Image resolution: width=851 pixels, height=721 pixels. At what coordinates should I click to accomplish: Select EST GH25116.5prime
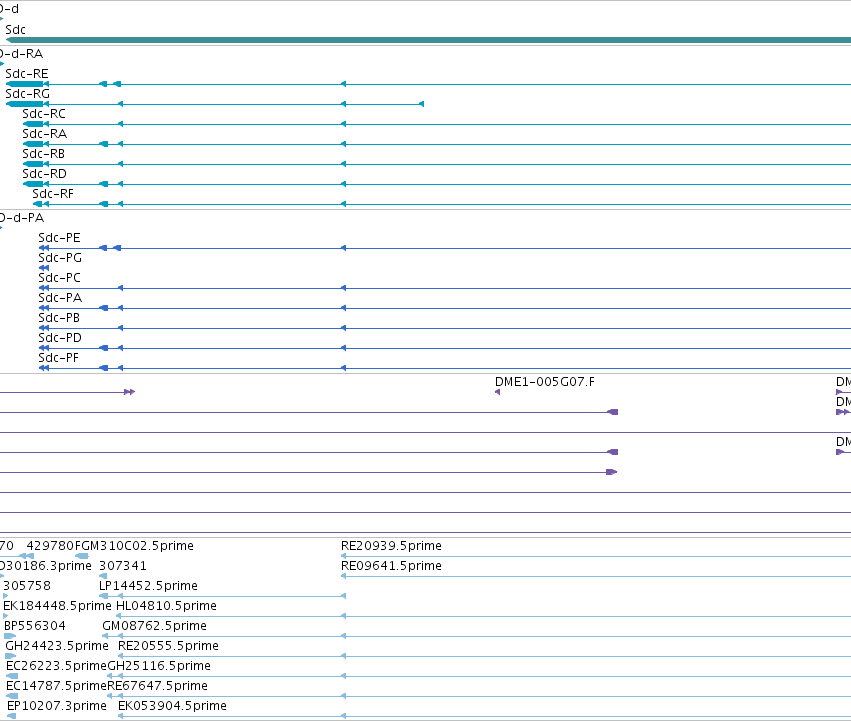coord(159,666)
